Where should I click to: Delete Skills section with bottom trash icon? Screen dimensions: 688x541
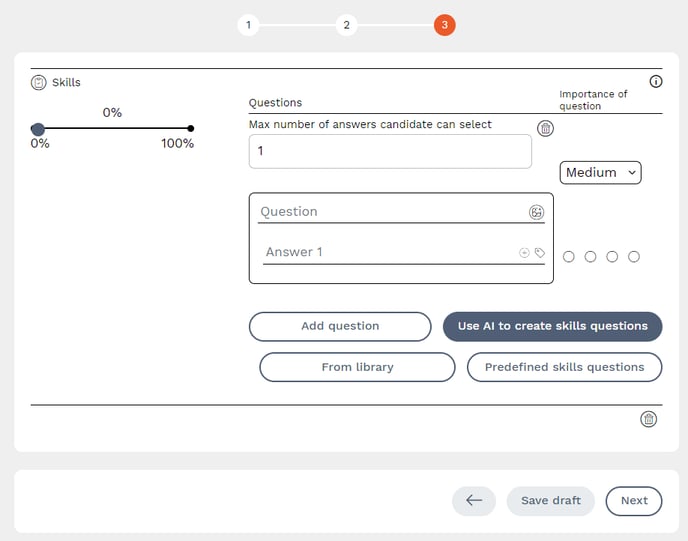tap(648, 419)
